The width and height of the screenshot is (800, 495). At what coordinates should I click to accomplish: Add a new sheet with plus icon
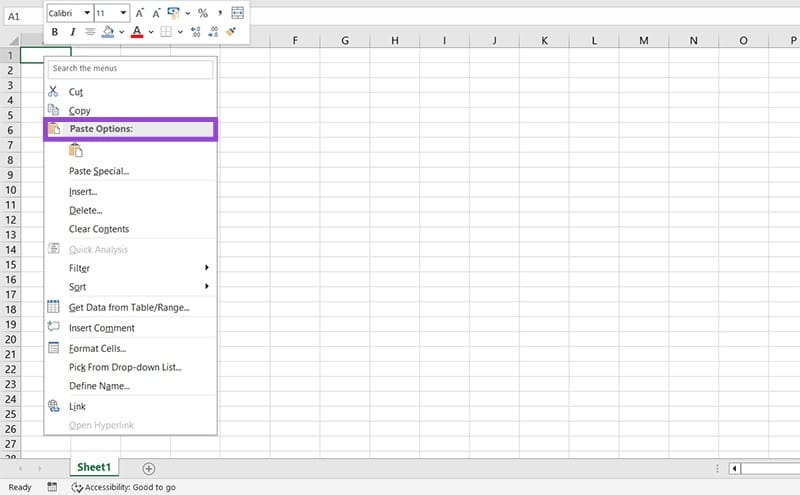pyautogui.click(x=149, y=468)
